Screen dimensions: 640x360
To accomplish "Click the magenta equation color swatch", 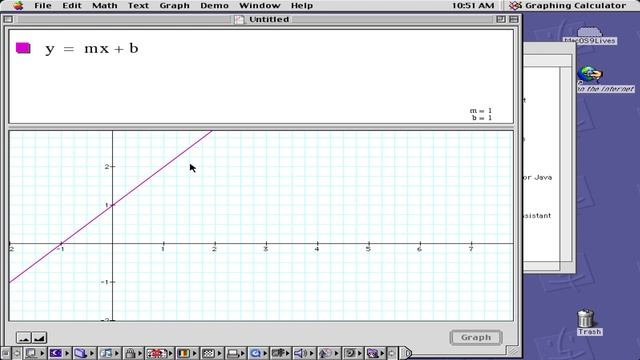I will point(23,48).
